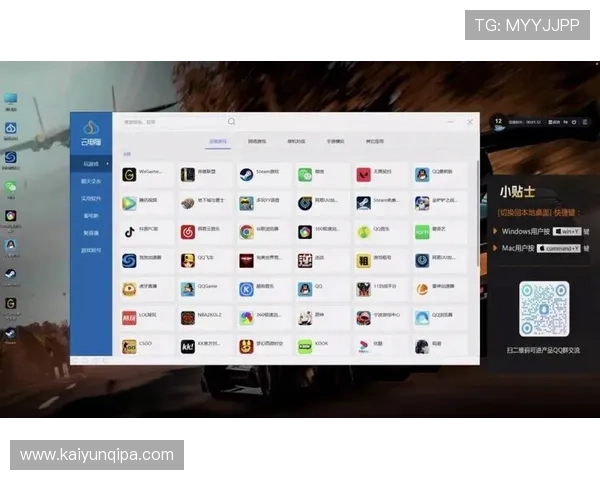Open the yellow 租 account rental tile

click(381, 261)
